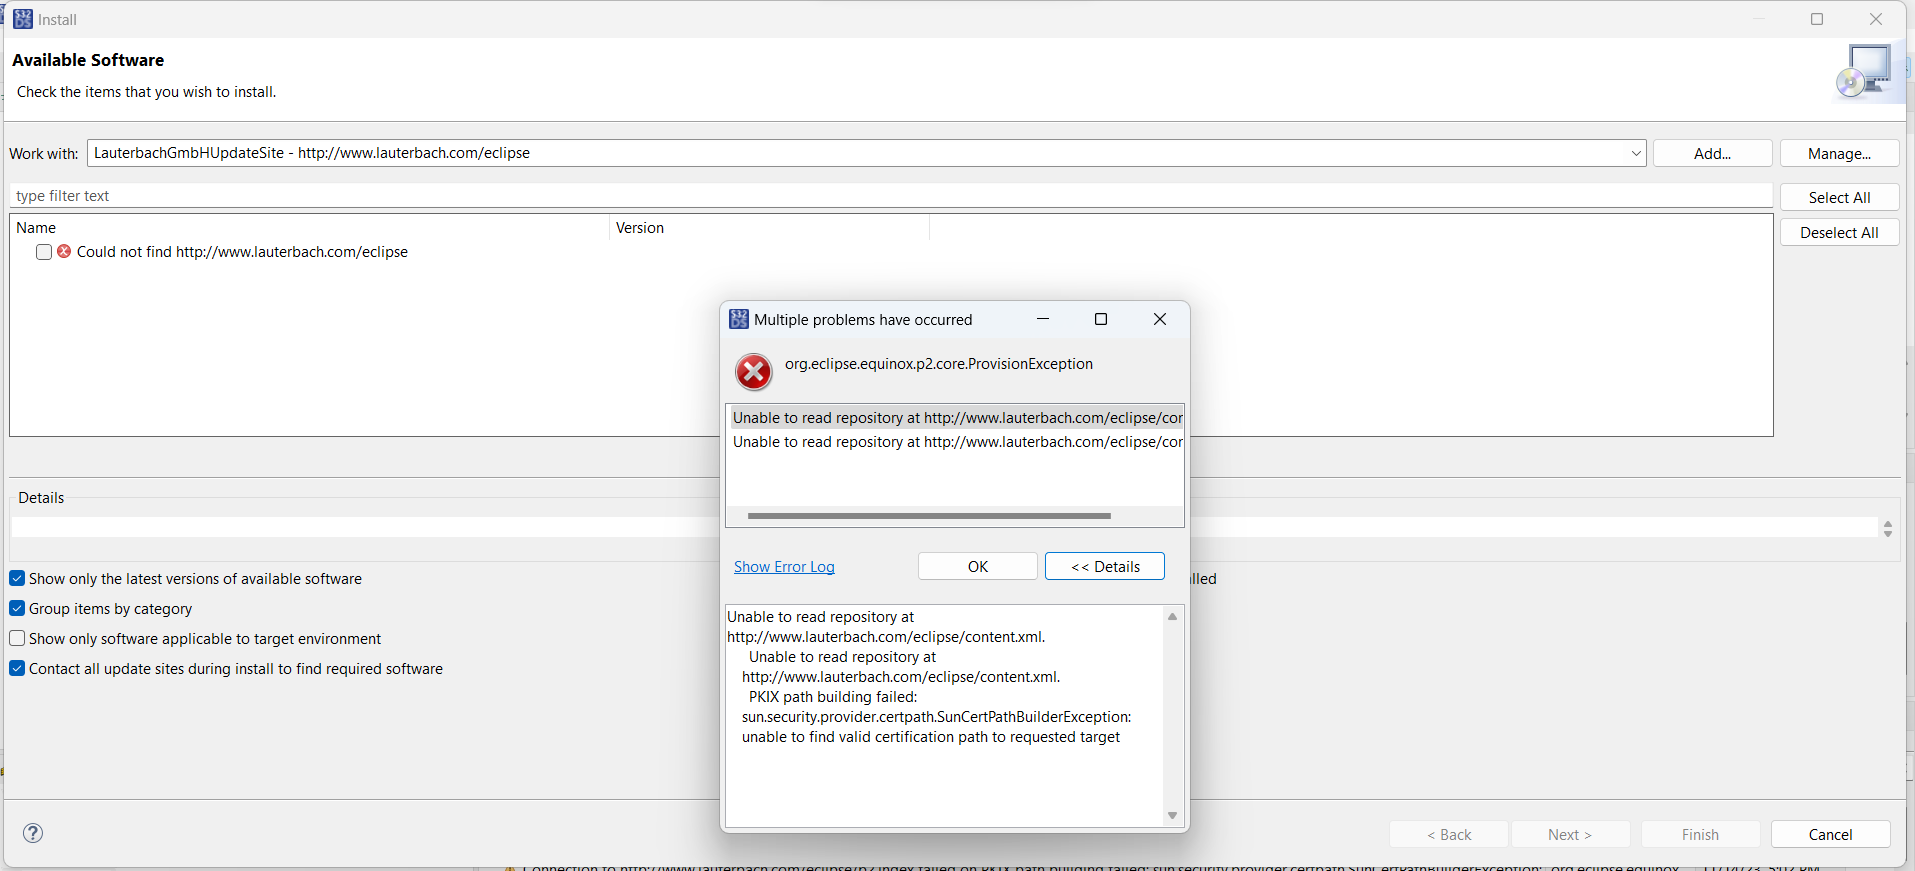Open the help icon in the Install dialog
The image size is (1915, 871).
33,833
